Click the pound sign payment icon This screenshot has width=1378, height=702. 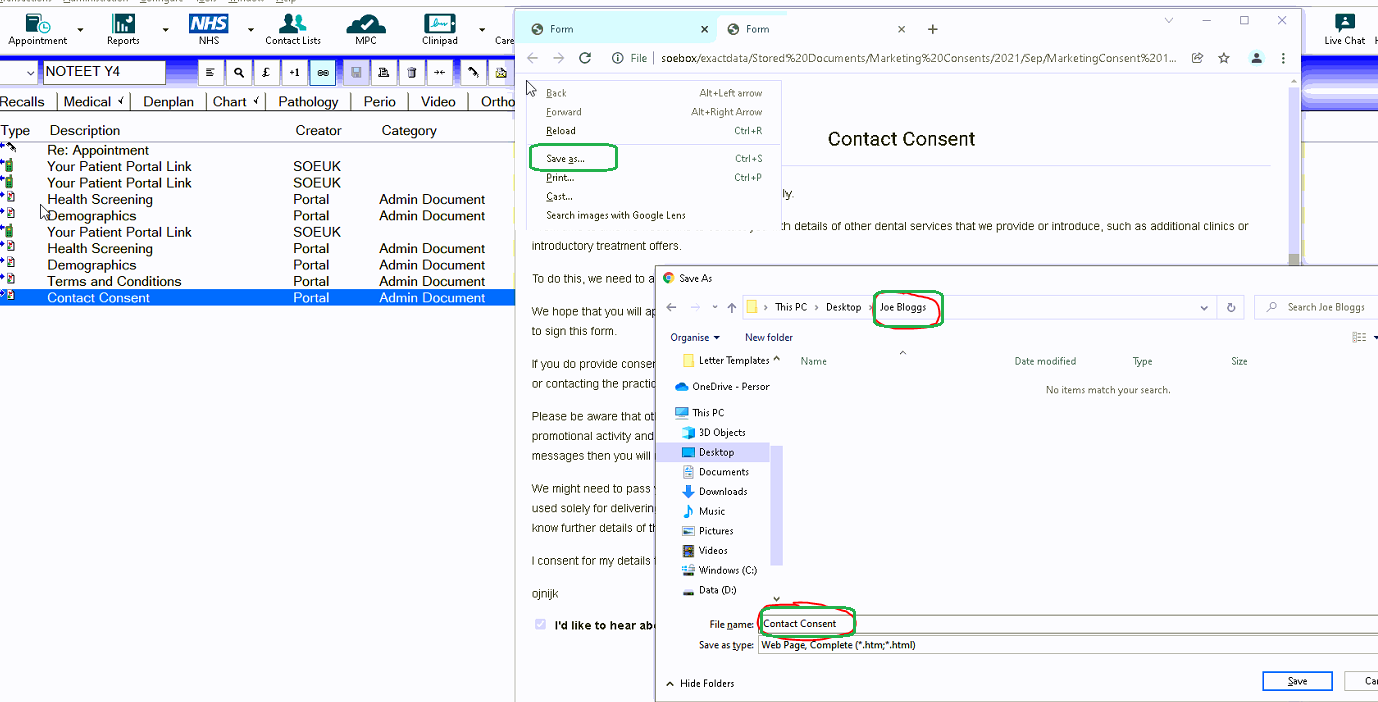tap(266, 72)
